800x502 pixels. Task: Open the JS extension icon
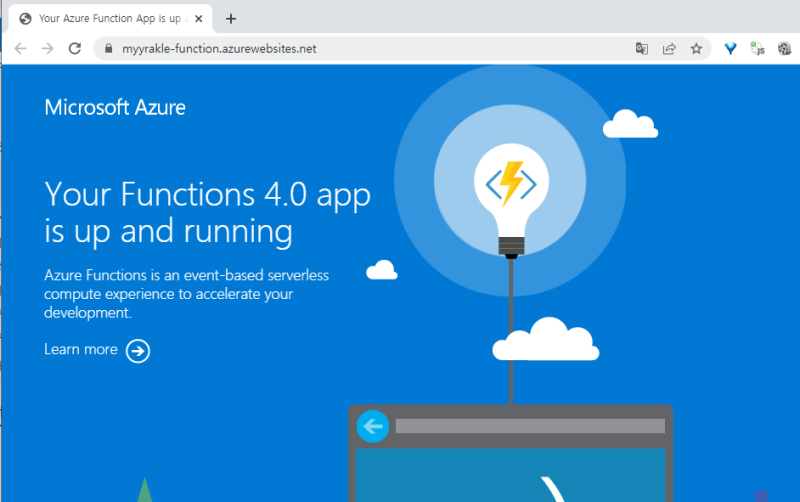pyautogui.click(x=758, y=48)
